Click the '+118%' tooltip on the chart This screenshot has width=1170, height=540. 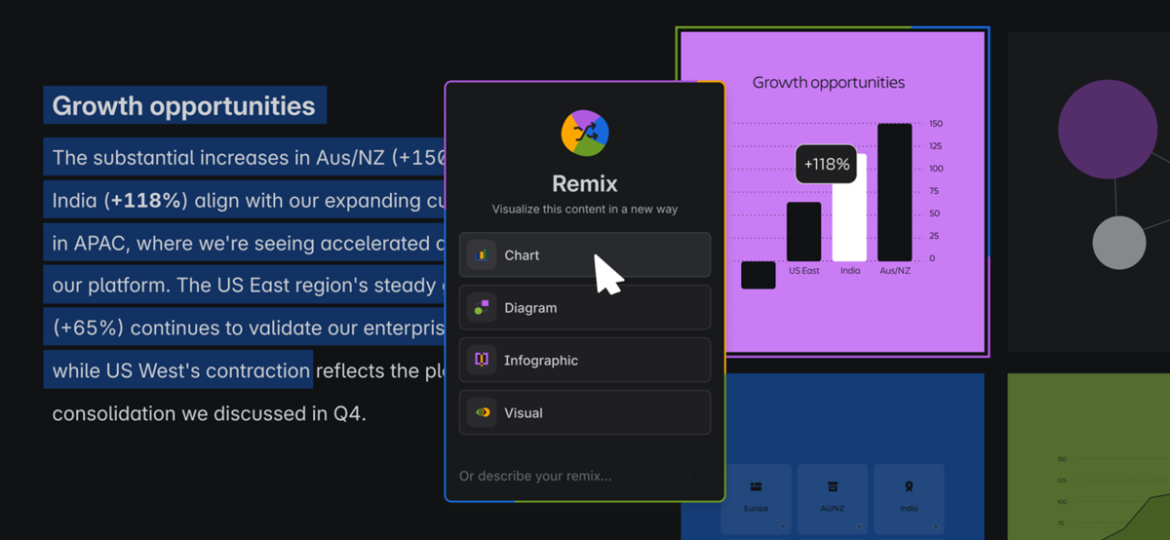pos(826,164)
